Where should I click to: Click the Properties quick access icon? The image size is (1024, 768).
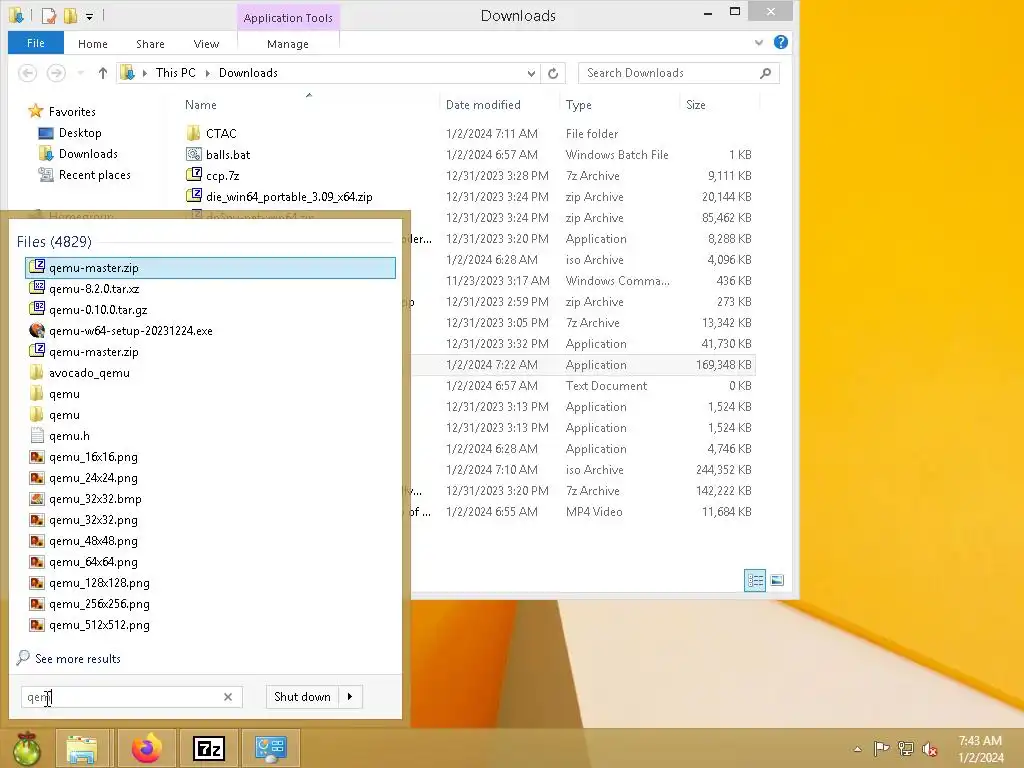point(48,16)
